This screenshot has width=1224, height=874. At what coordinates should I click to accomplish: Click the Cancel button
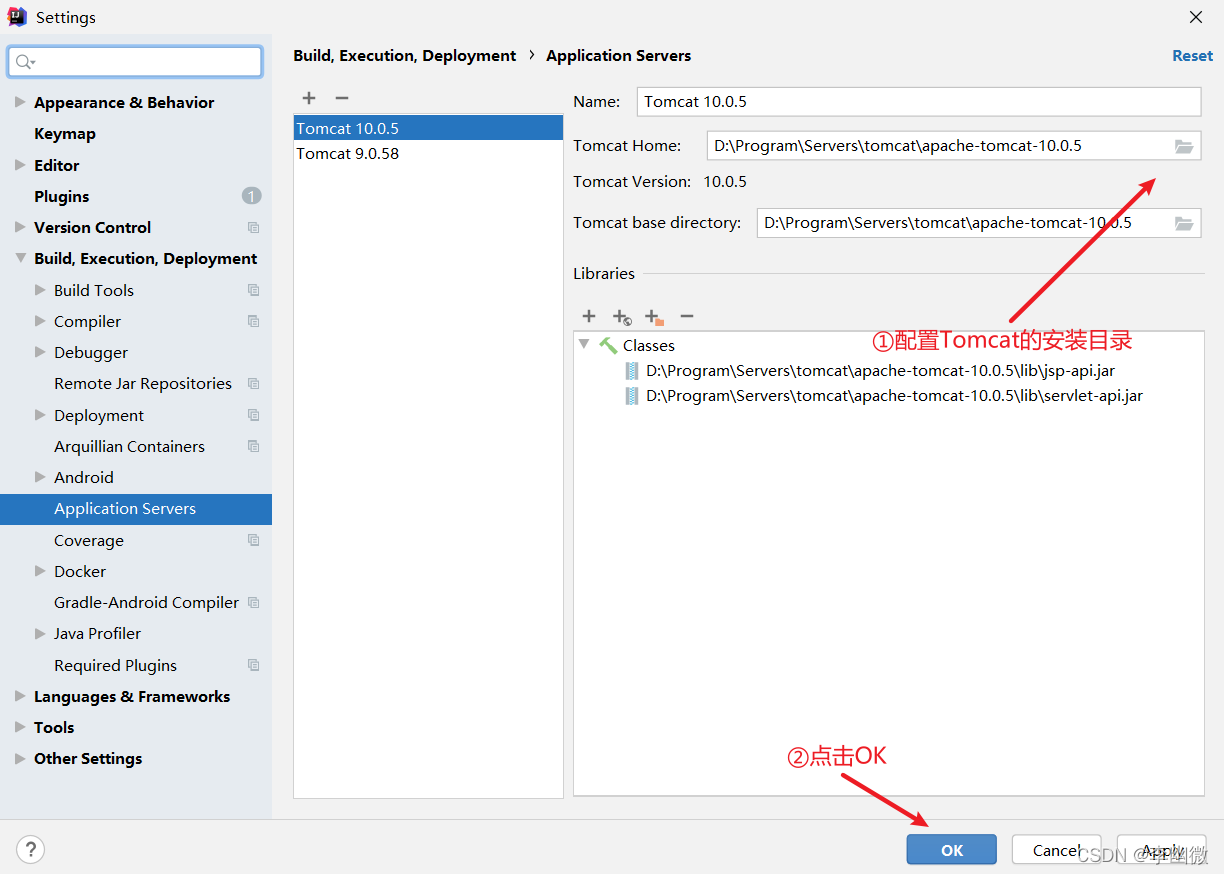1056,850
